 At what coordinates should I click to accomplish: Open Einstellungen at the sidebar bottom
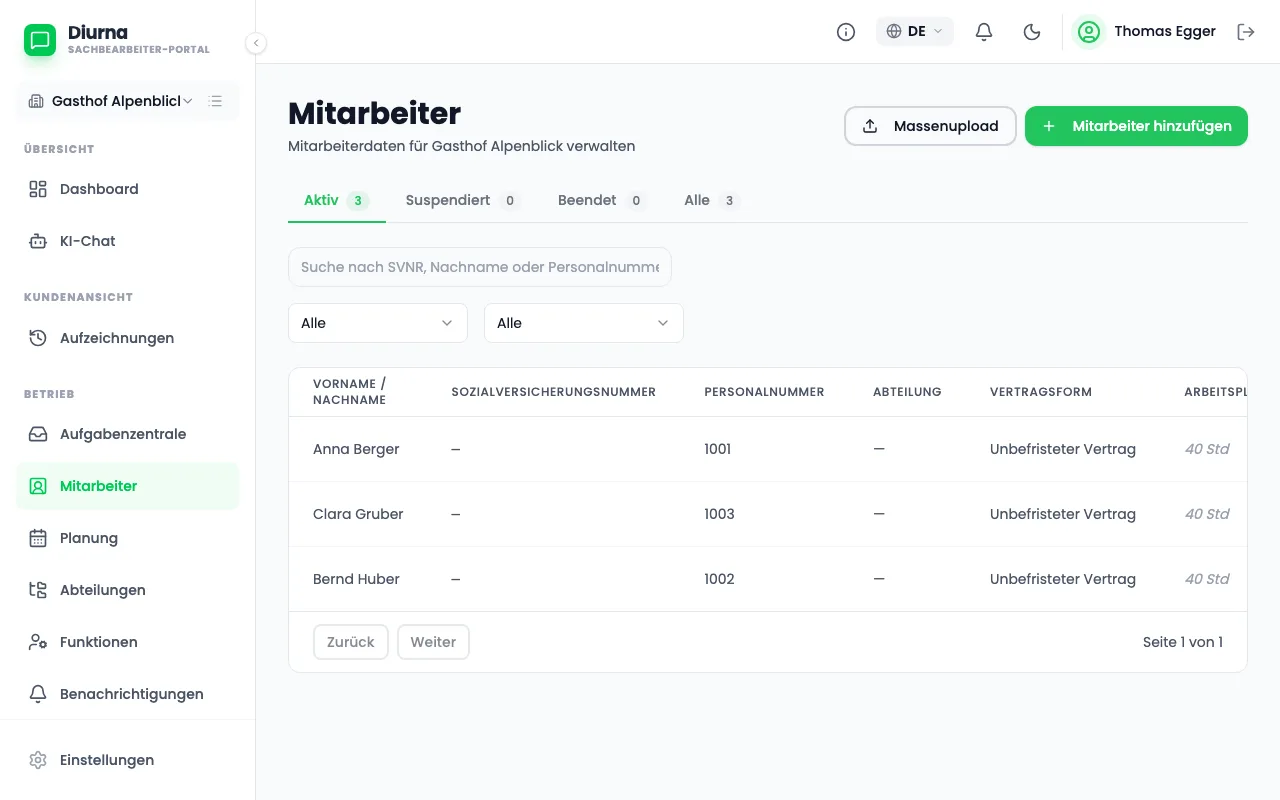[x=128, y=760]
